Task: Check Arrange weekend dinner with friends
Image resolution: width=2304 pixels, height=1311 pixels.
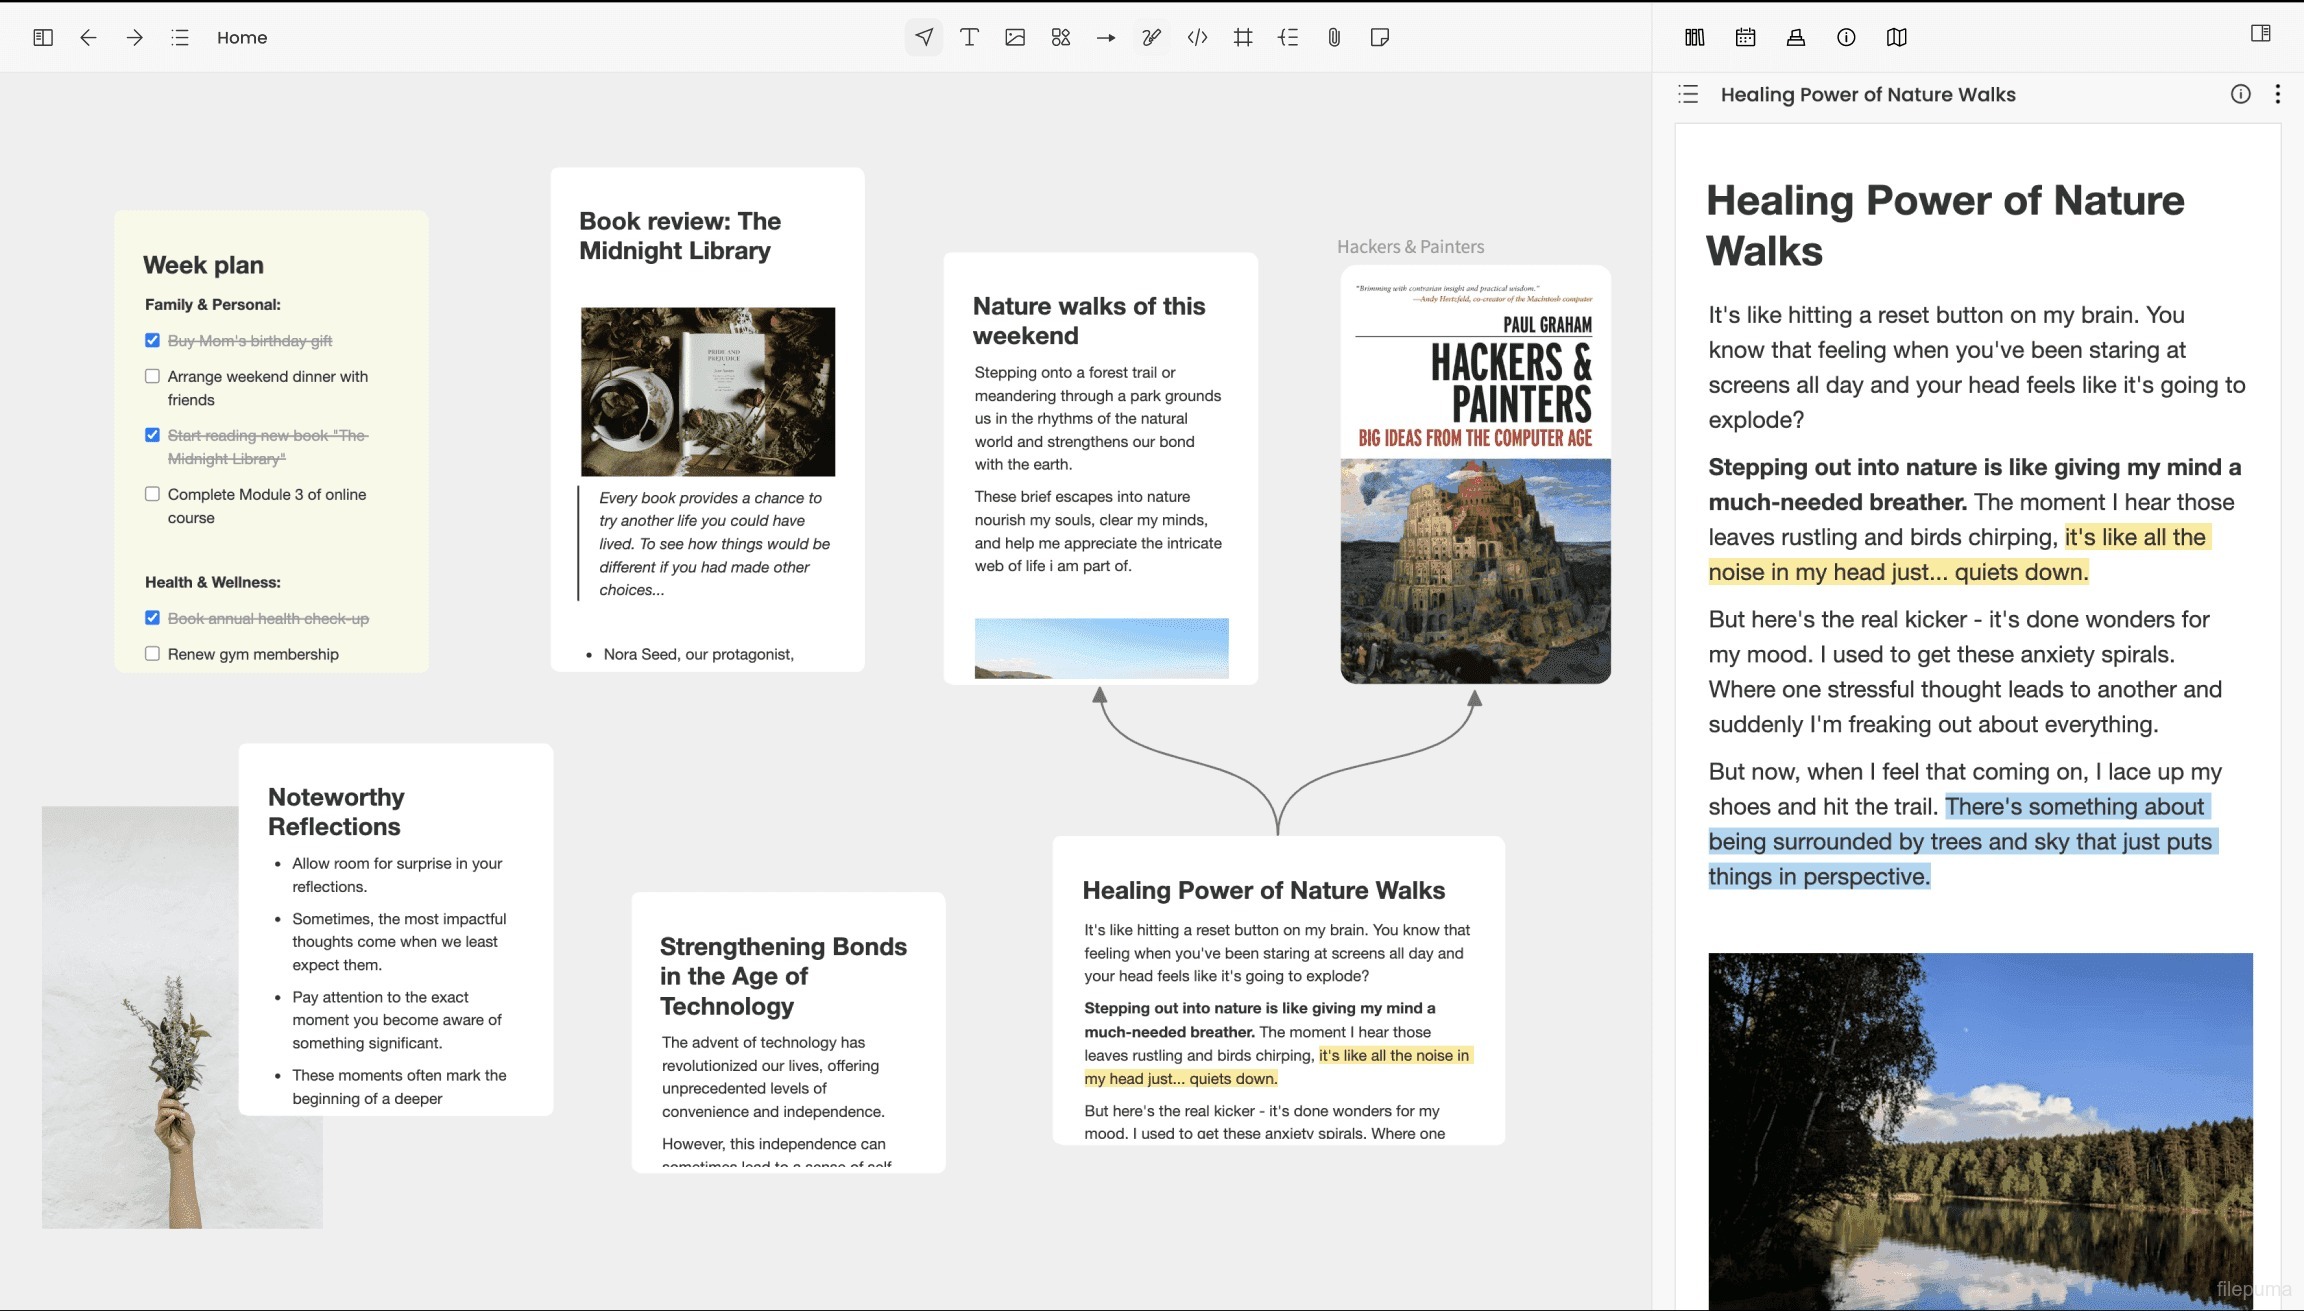Action: (x=152, y=376)
